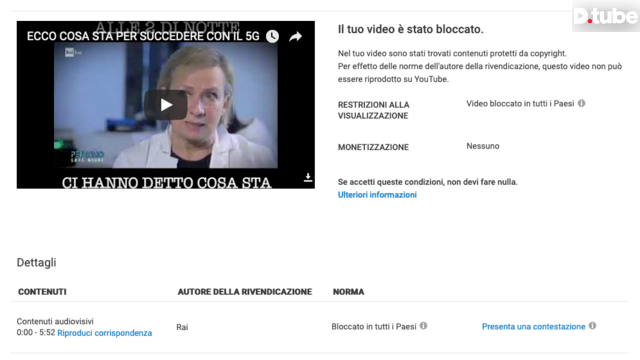640x360 pixels.
Task: Click the video thumbnail preview
Action: [x=165, y=105]
